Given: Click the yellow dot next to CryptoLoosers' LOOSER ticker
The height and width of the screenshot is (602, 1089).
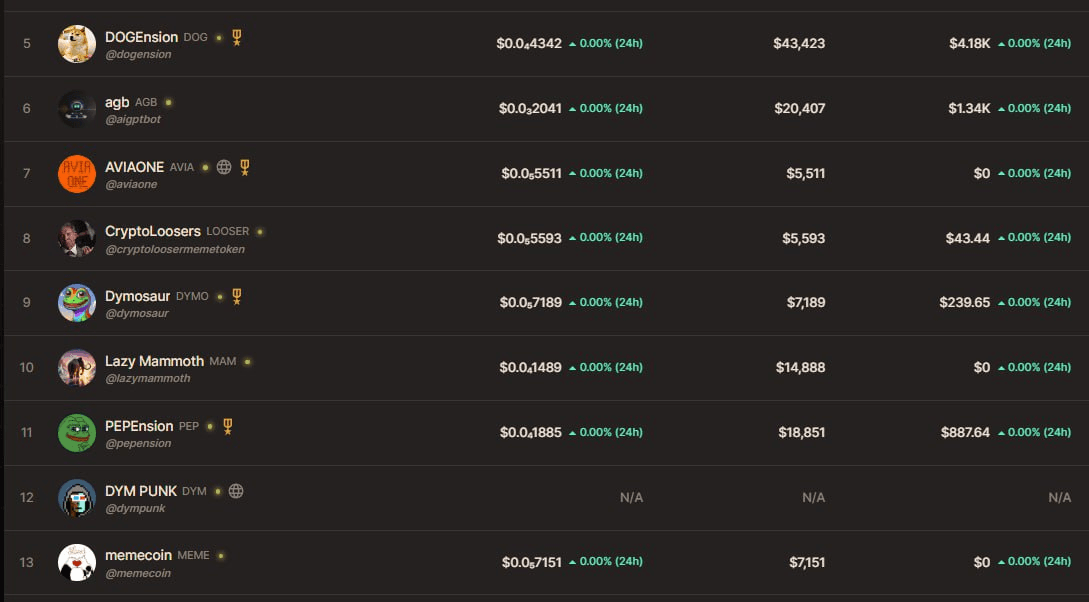Looking at the screenshot, I should (x=260, y=231).
